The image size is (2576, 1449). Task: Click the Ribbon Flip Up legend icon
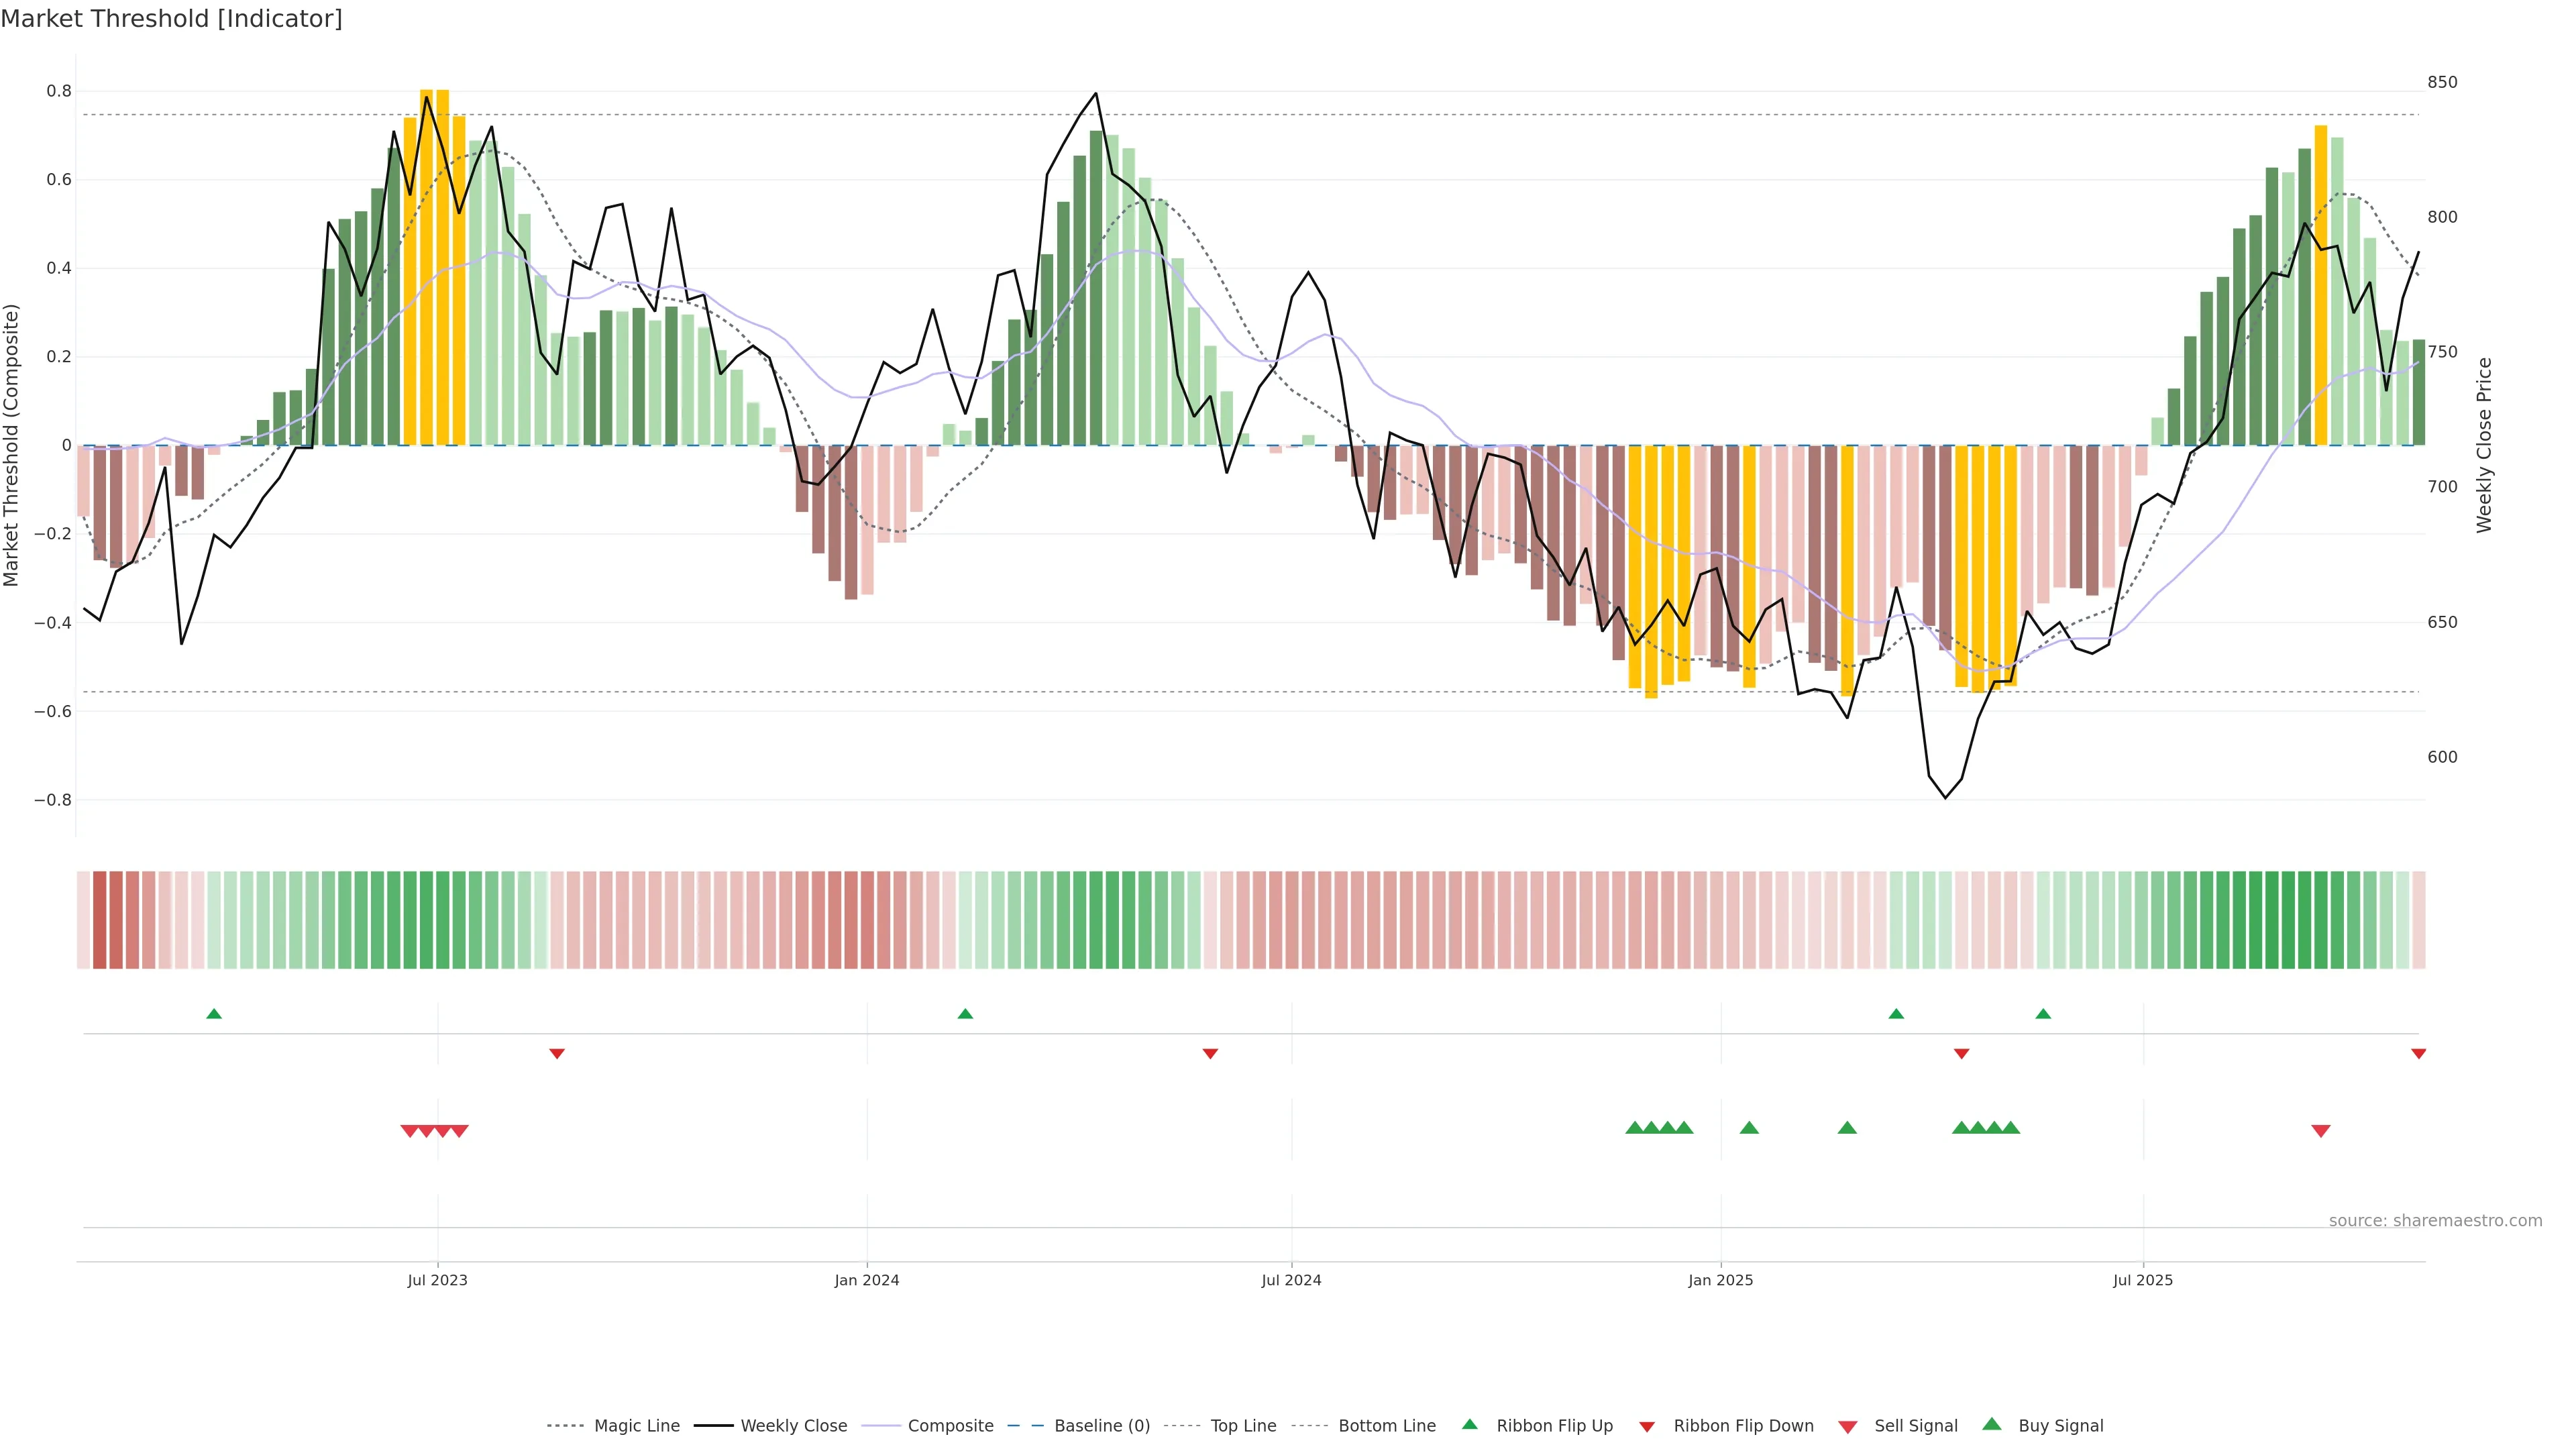1469,1424
